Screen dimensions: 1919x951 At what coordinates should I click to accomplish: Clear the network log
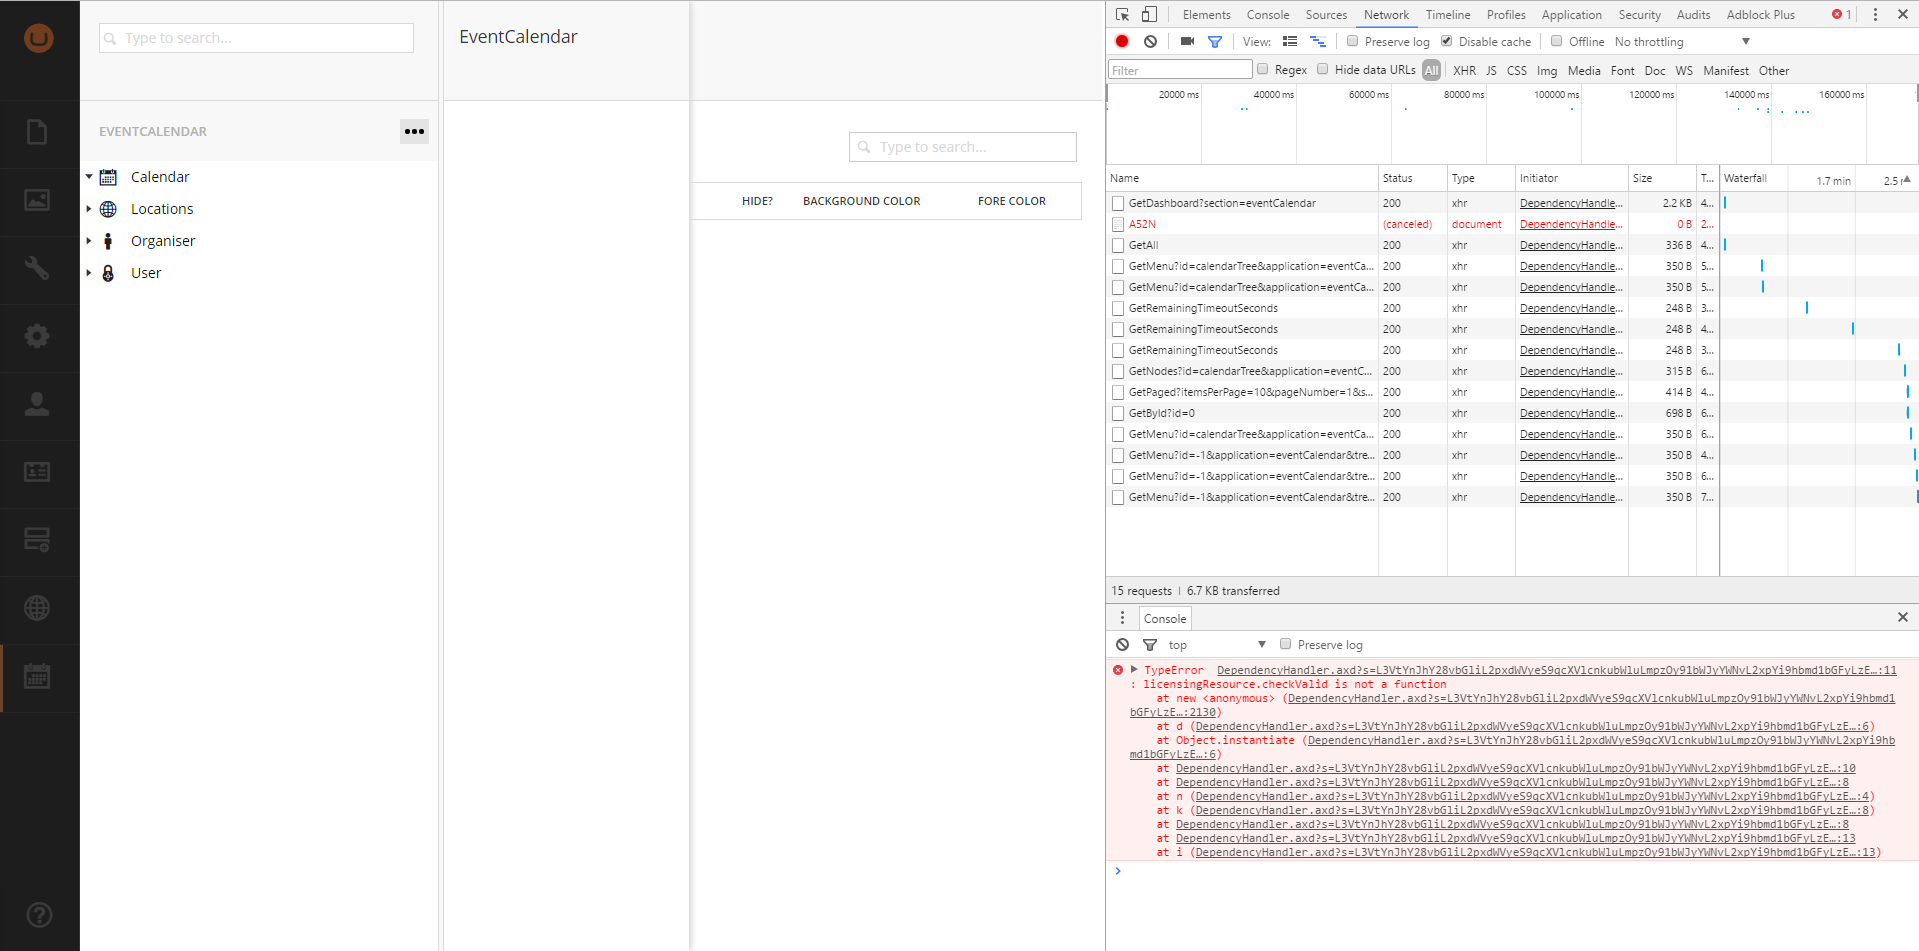point(1150,41)
